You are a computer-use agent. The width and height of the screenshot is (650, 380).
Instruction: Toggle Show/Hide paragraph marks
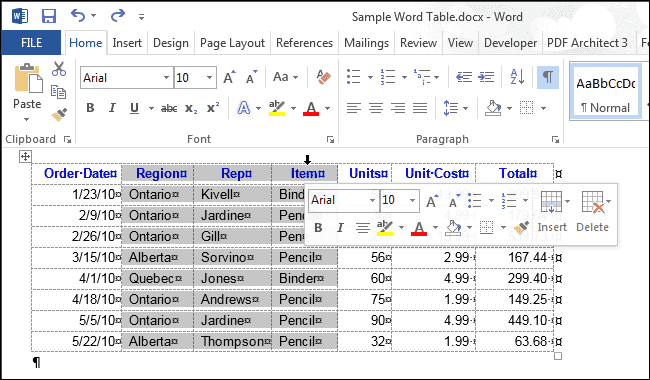548,77
